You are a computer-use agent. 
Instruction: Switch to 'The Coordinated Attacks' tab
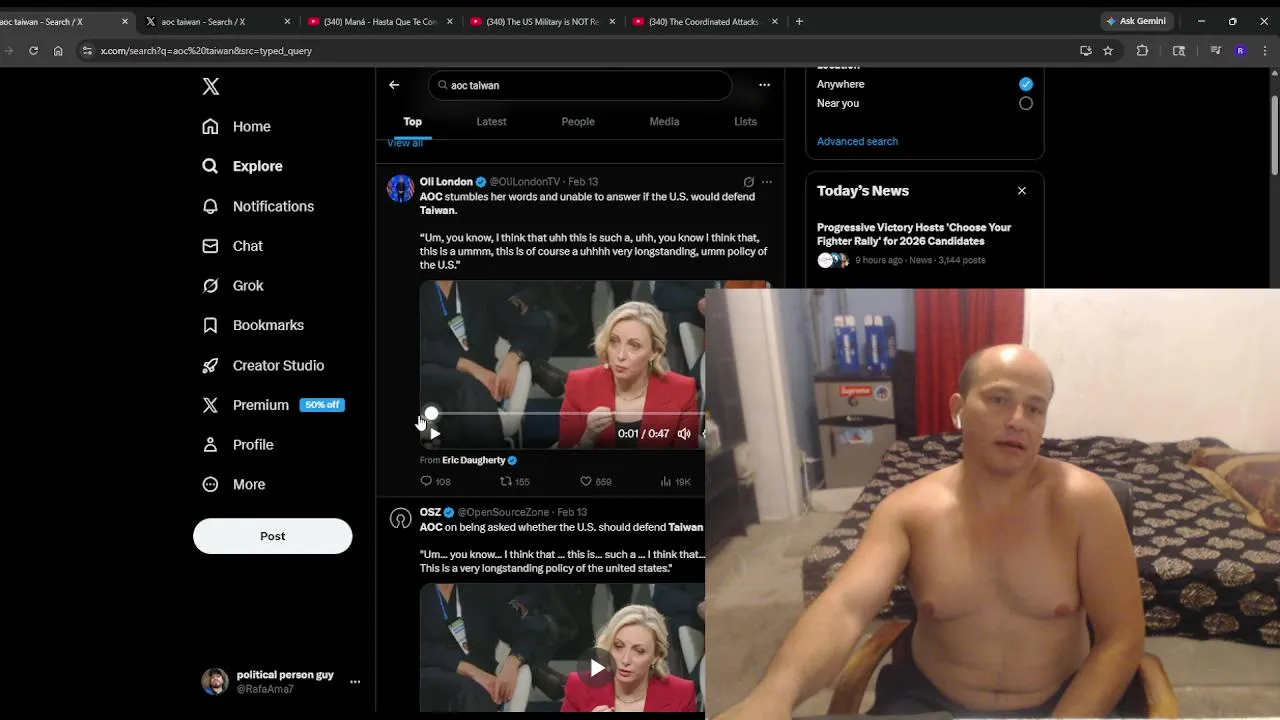[705, 21]
